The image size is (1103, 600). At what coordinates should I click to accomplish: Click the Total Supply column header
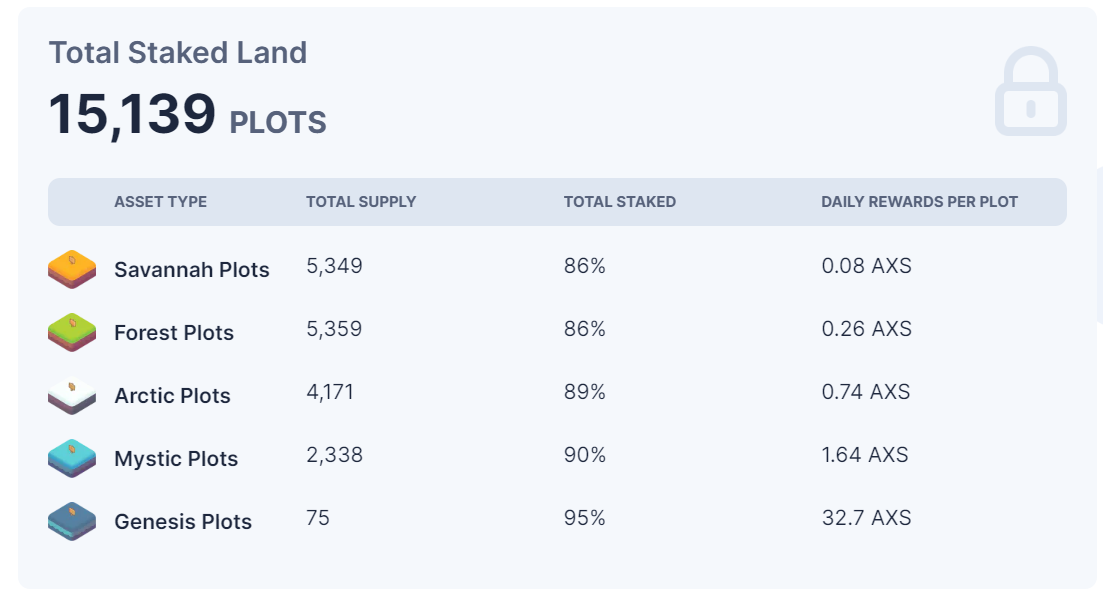(361, 202)
